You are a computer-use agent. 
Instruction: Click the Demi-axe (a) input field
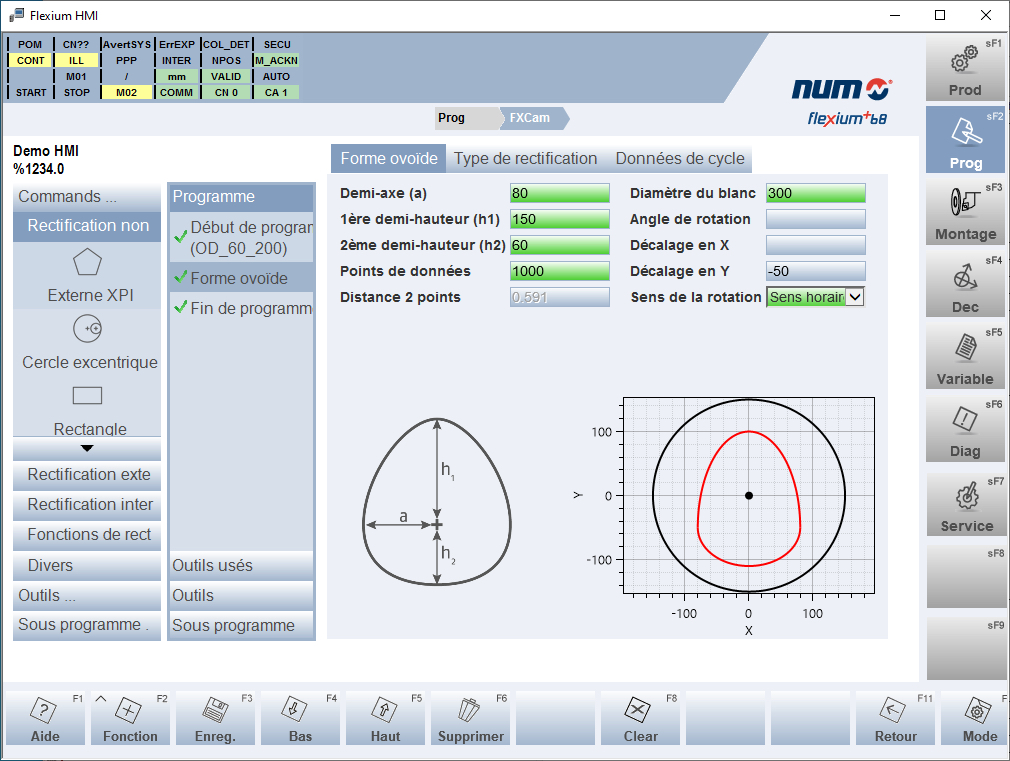click(559, 194)
